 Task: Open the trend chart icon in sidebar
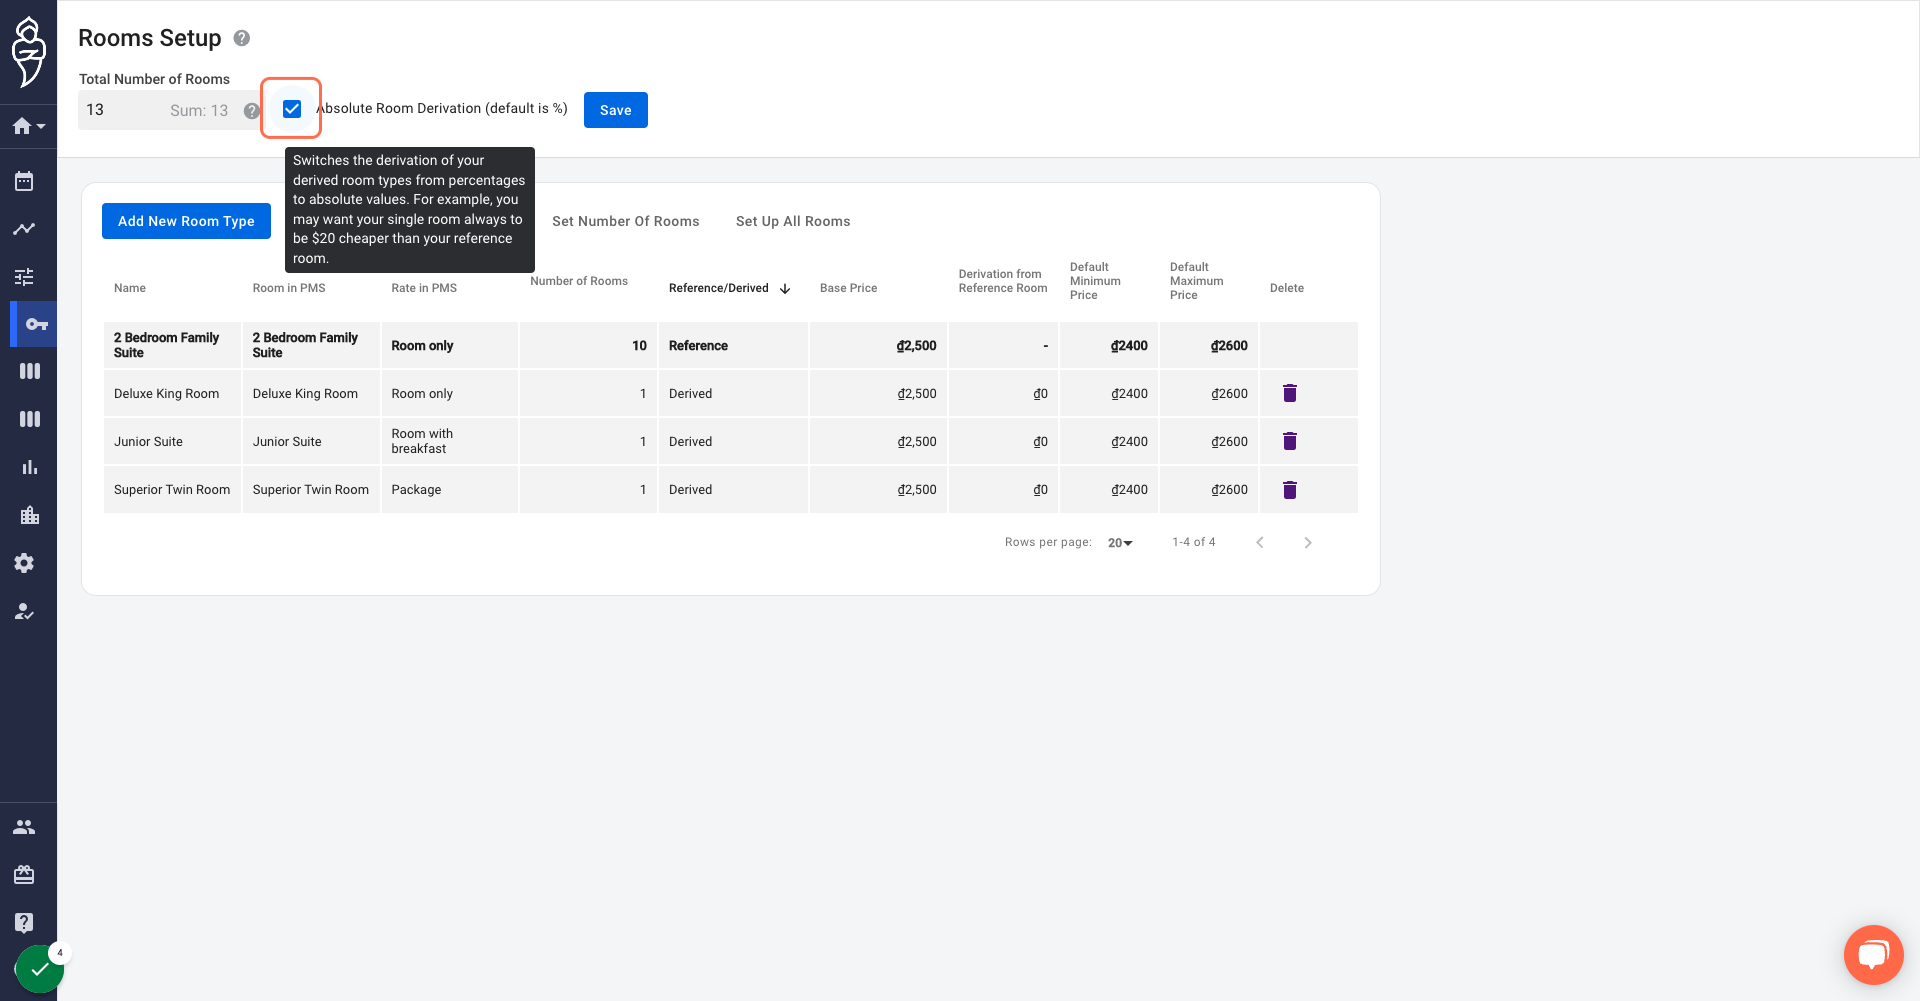tap(24, 229)
